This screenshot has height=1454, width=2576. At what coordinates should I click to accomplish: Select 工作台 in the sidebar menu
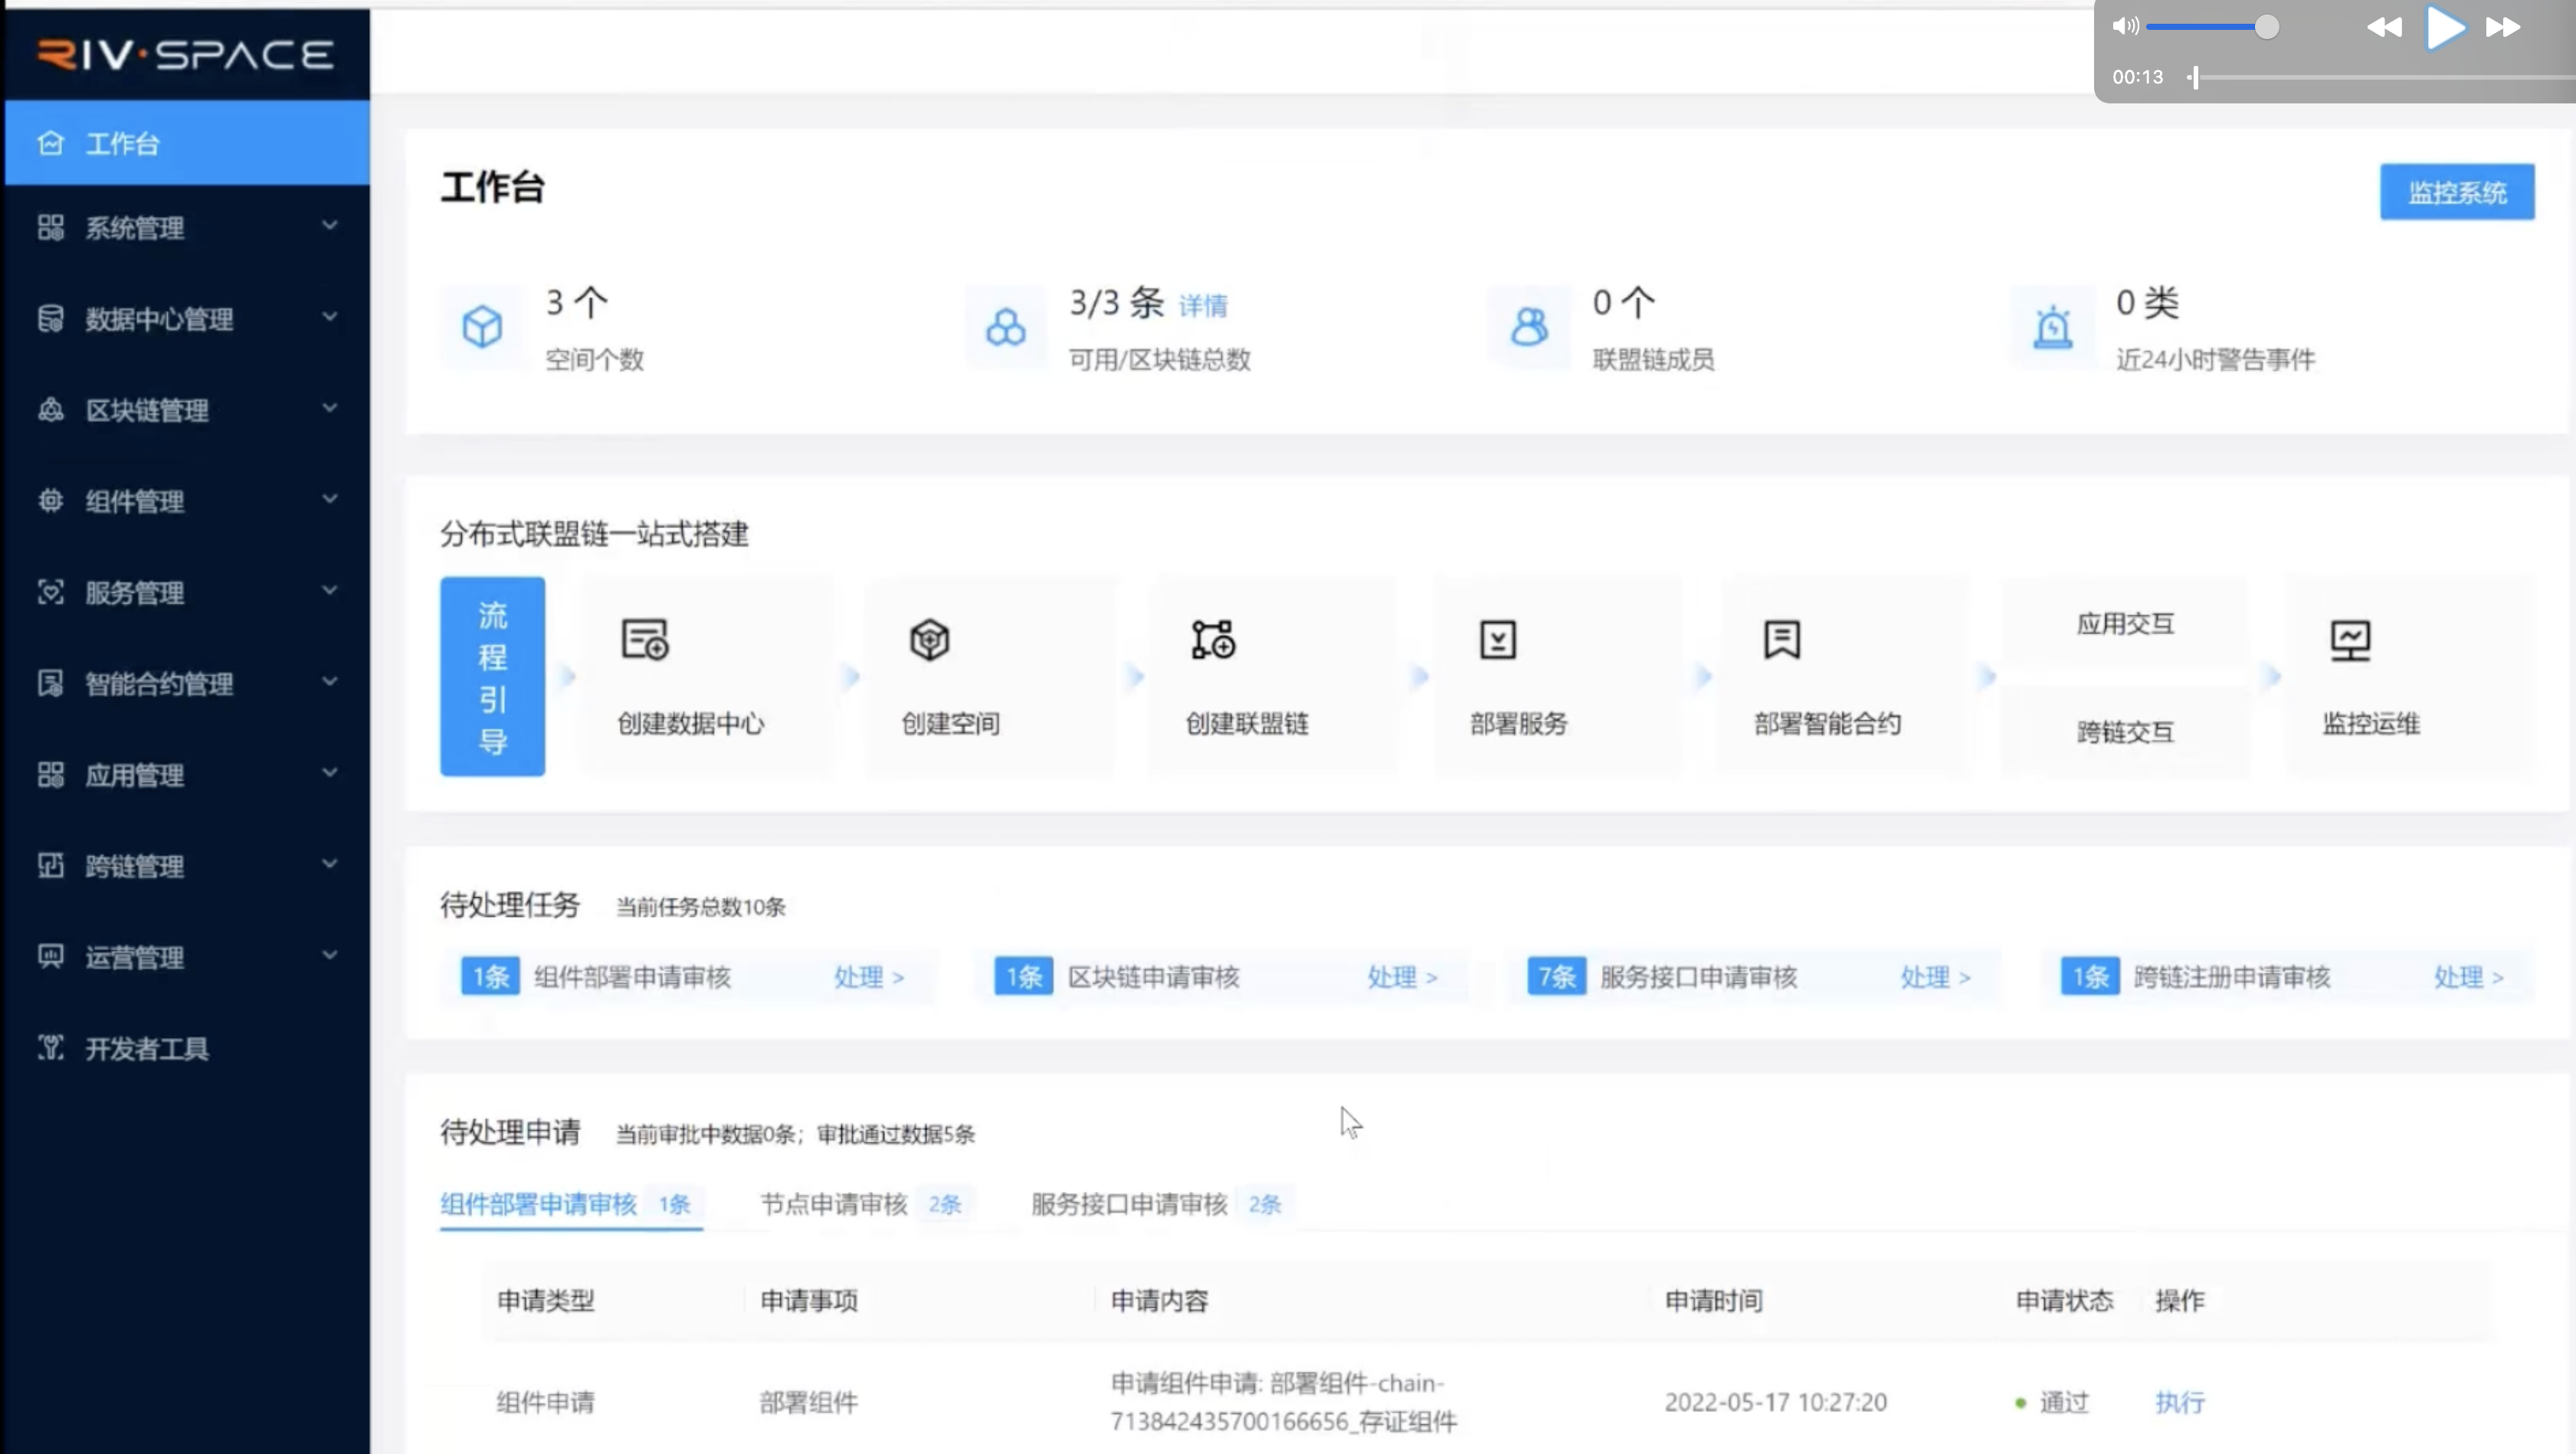pos(187,143)
